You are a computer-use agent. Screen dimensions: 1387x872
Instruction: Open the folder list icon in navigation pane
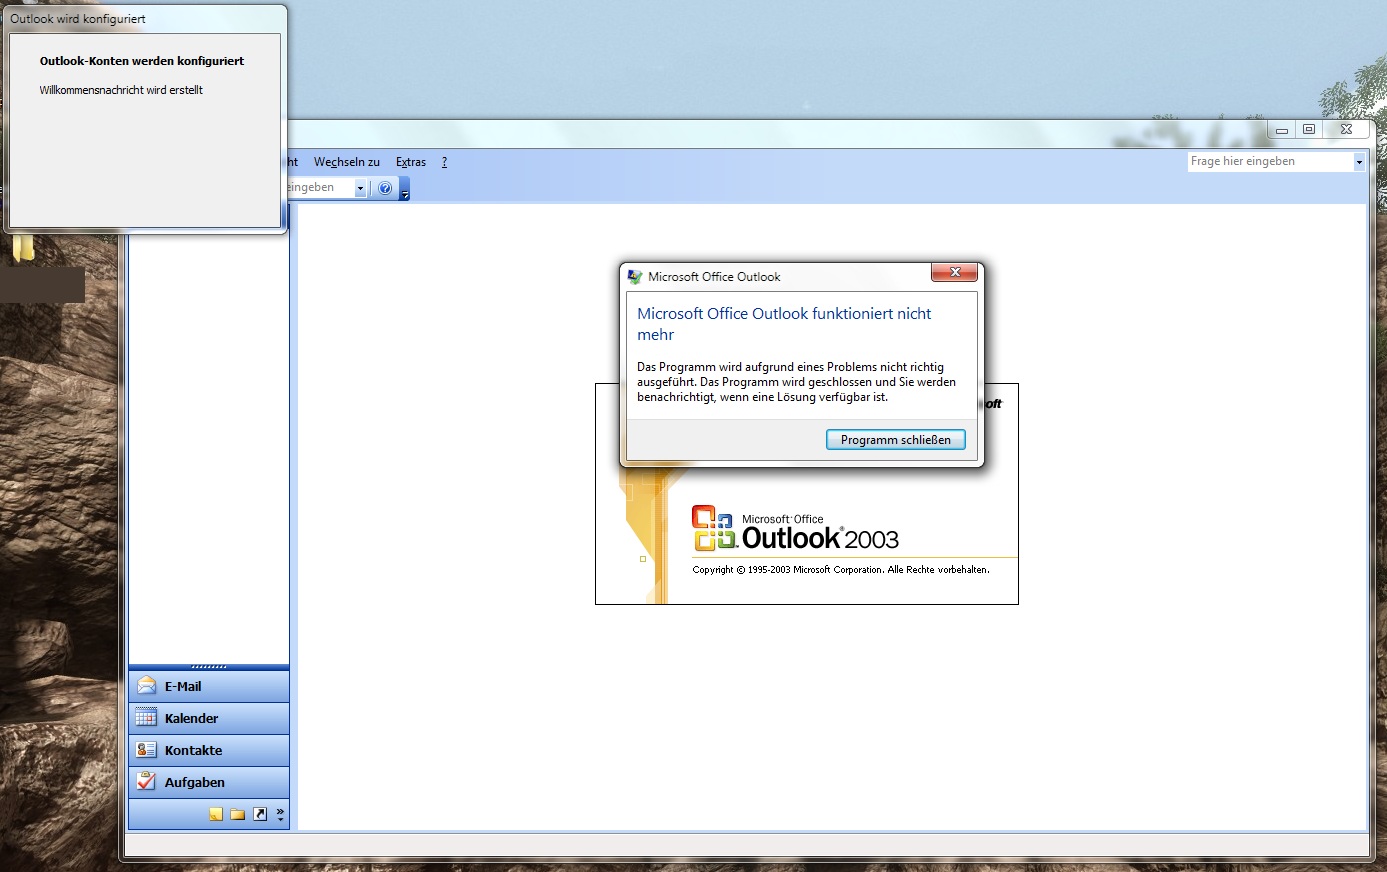[238, 814]
